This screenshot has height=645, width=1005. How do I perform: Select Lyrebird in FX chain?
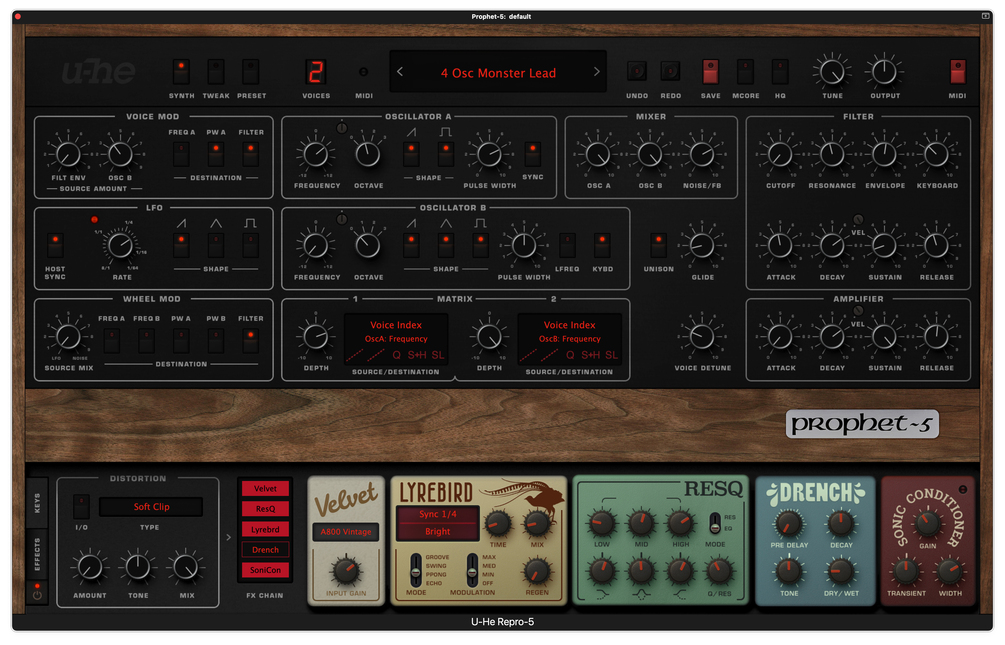click(x=265, y=530)
